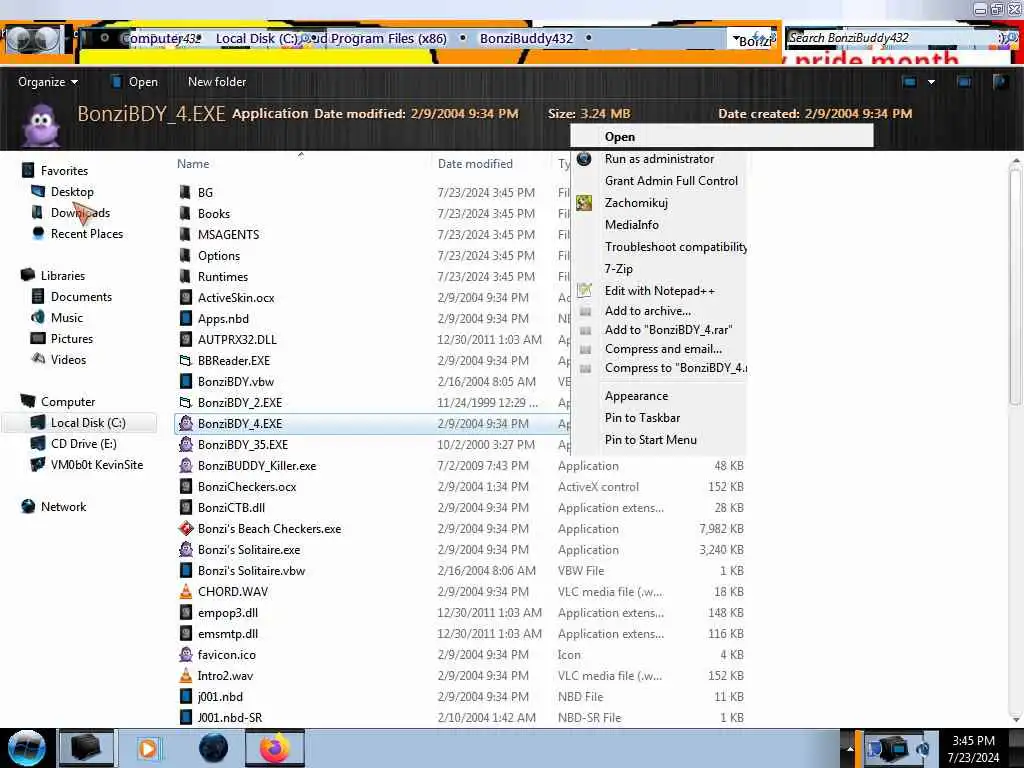The image size is (1024, 768).
Task: Choose Edit with Notepad++
Action: [660, 291]
